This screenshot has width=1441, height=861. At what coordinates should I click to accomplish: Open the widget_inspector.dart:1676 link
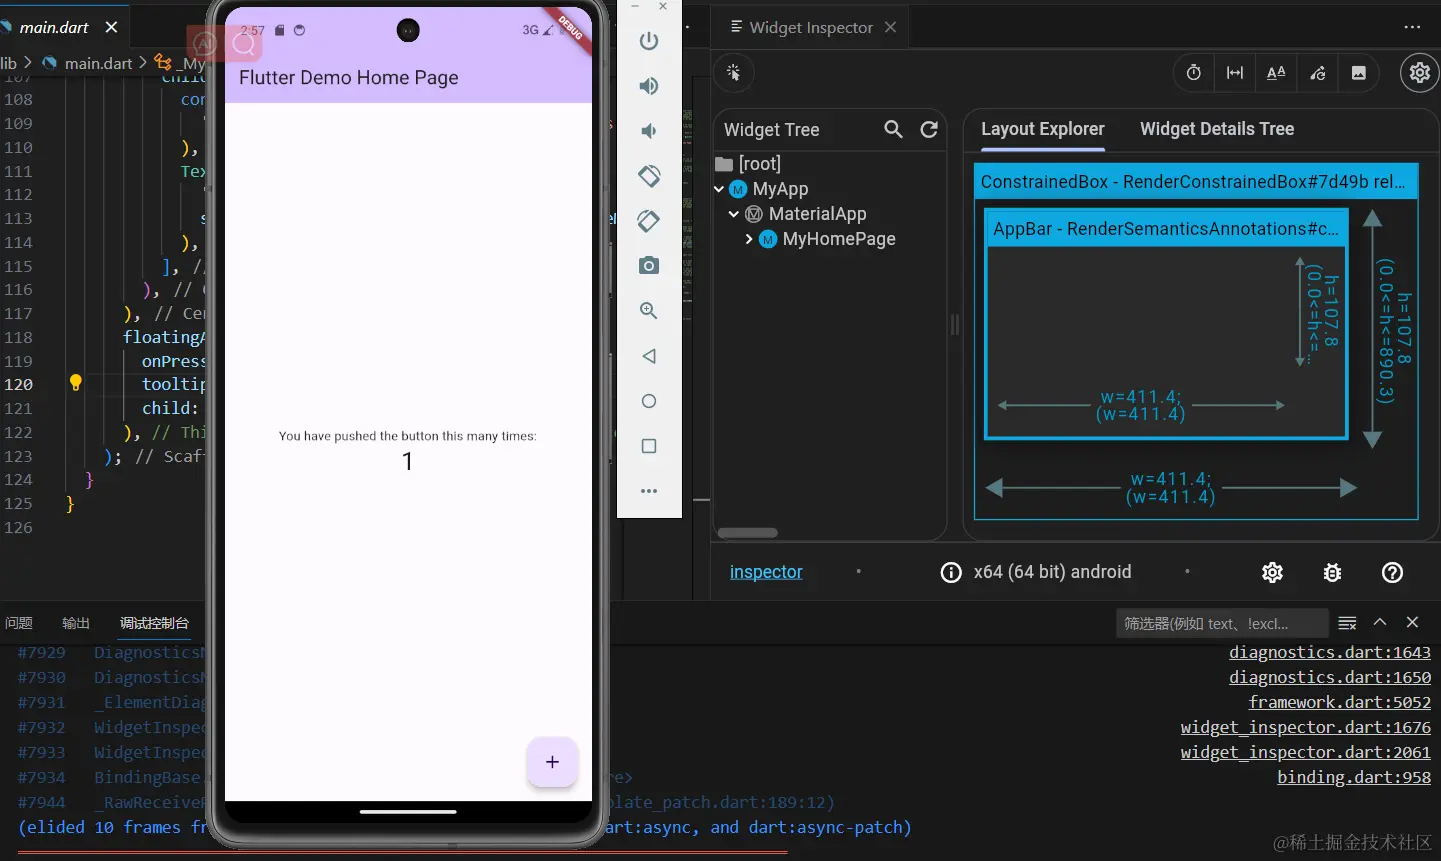1306,727
